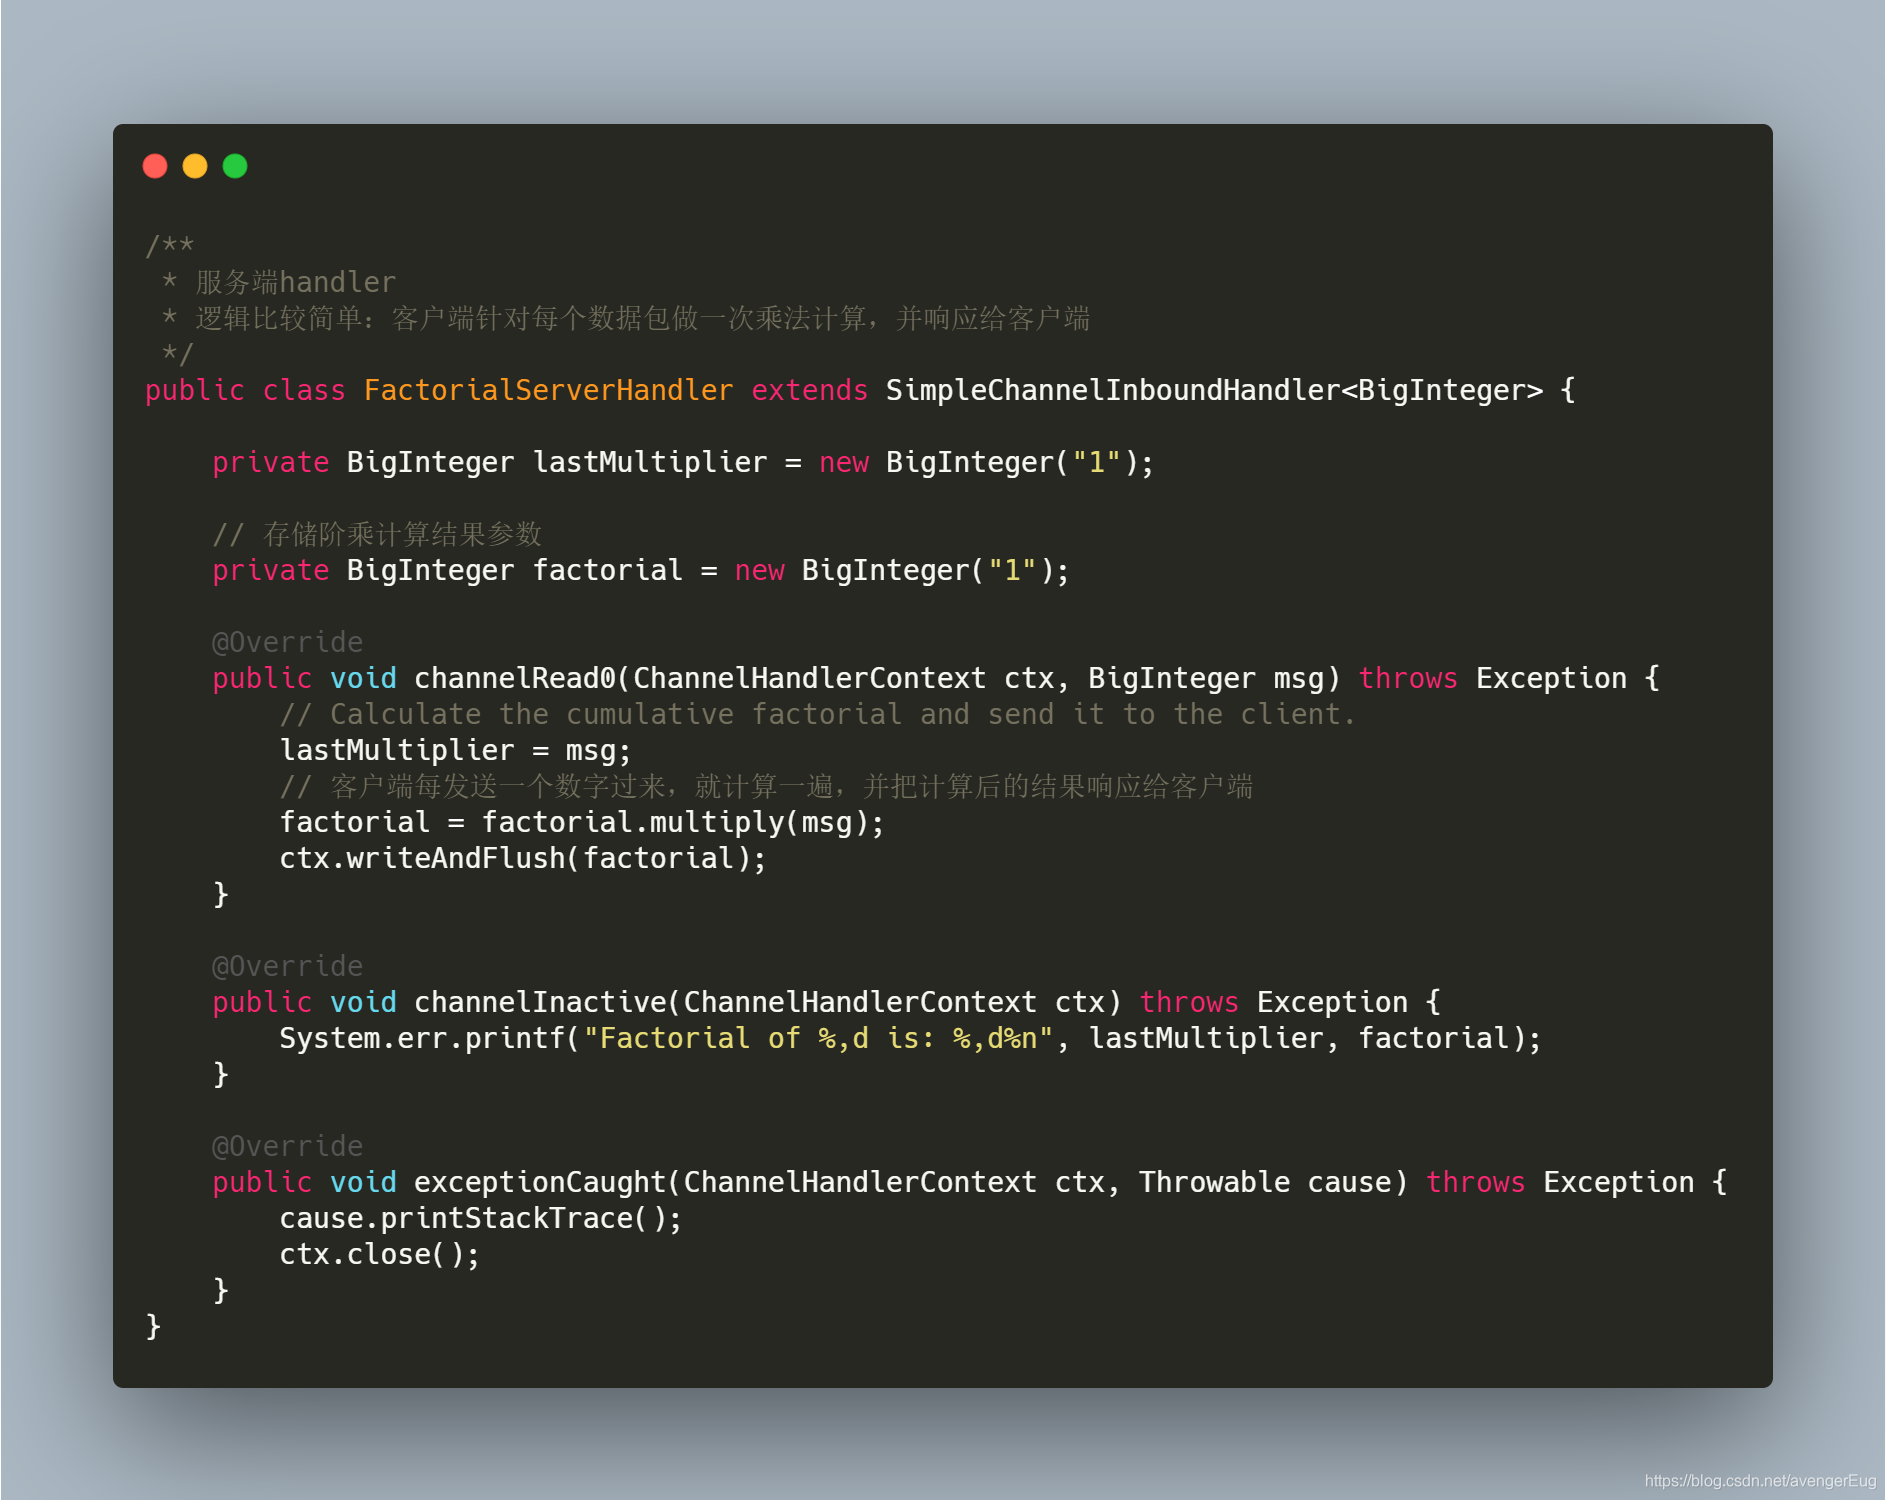
Task: Click the comment '存储阶乘计算结果参数'
Action: pos(402,534)
